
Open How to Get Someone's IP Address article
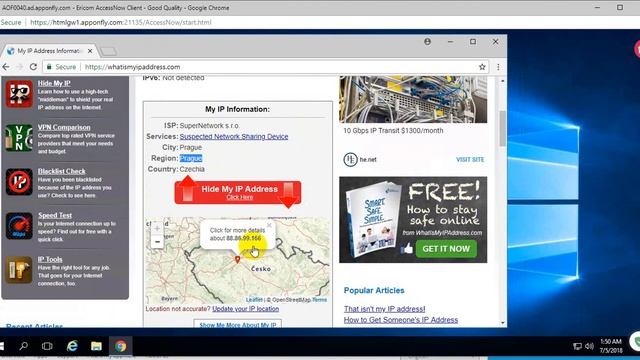tap(401, 320)
